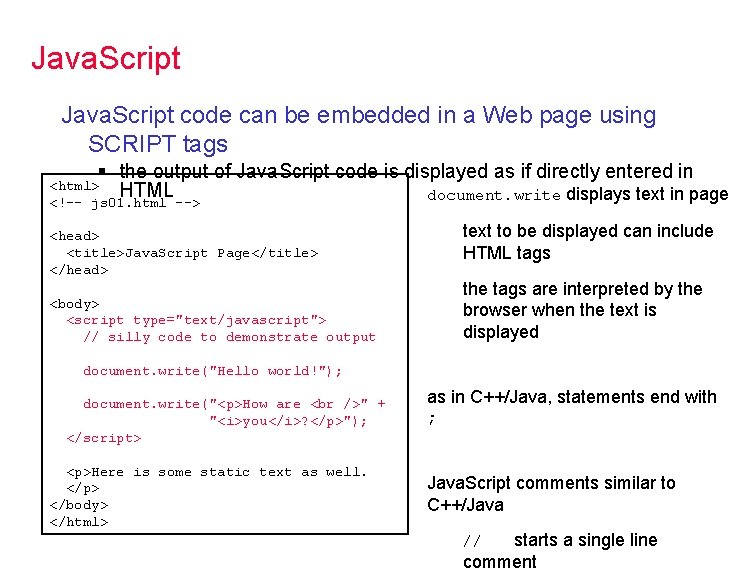
Task: Click the '// silly code to demonstrate output' comment
Action: coord(230,337)
